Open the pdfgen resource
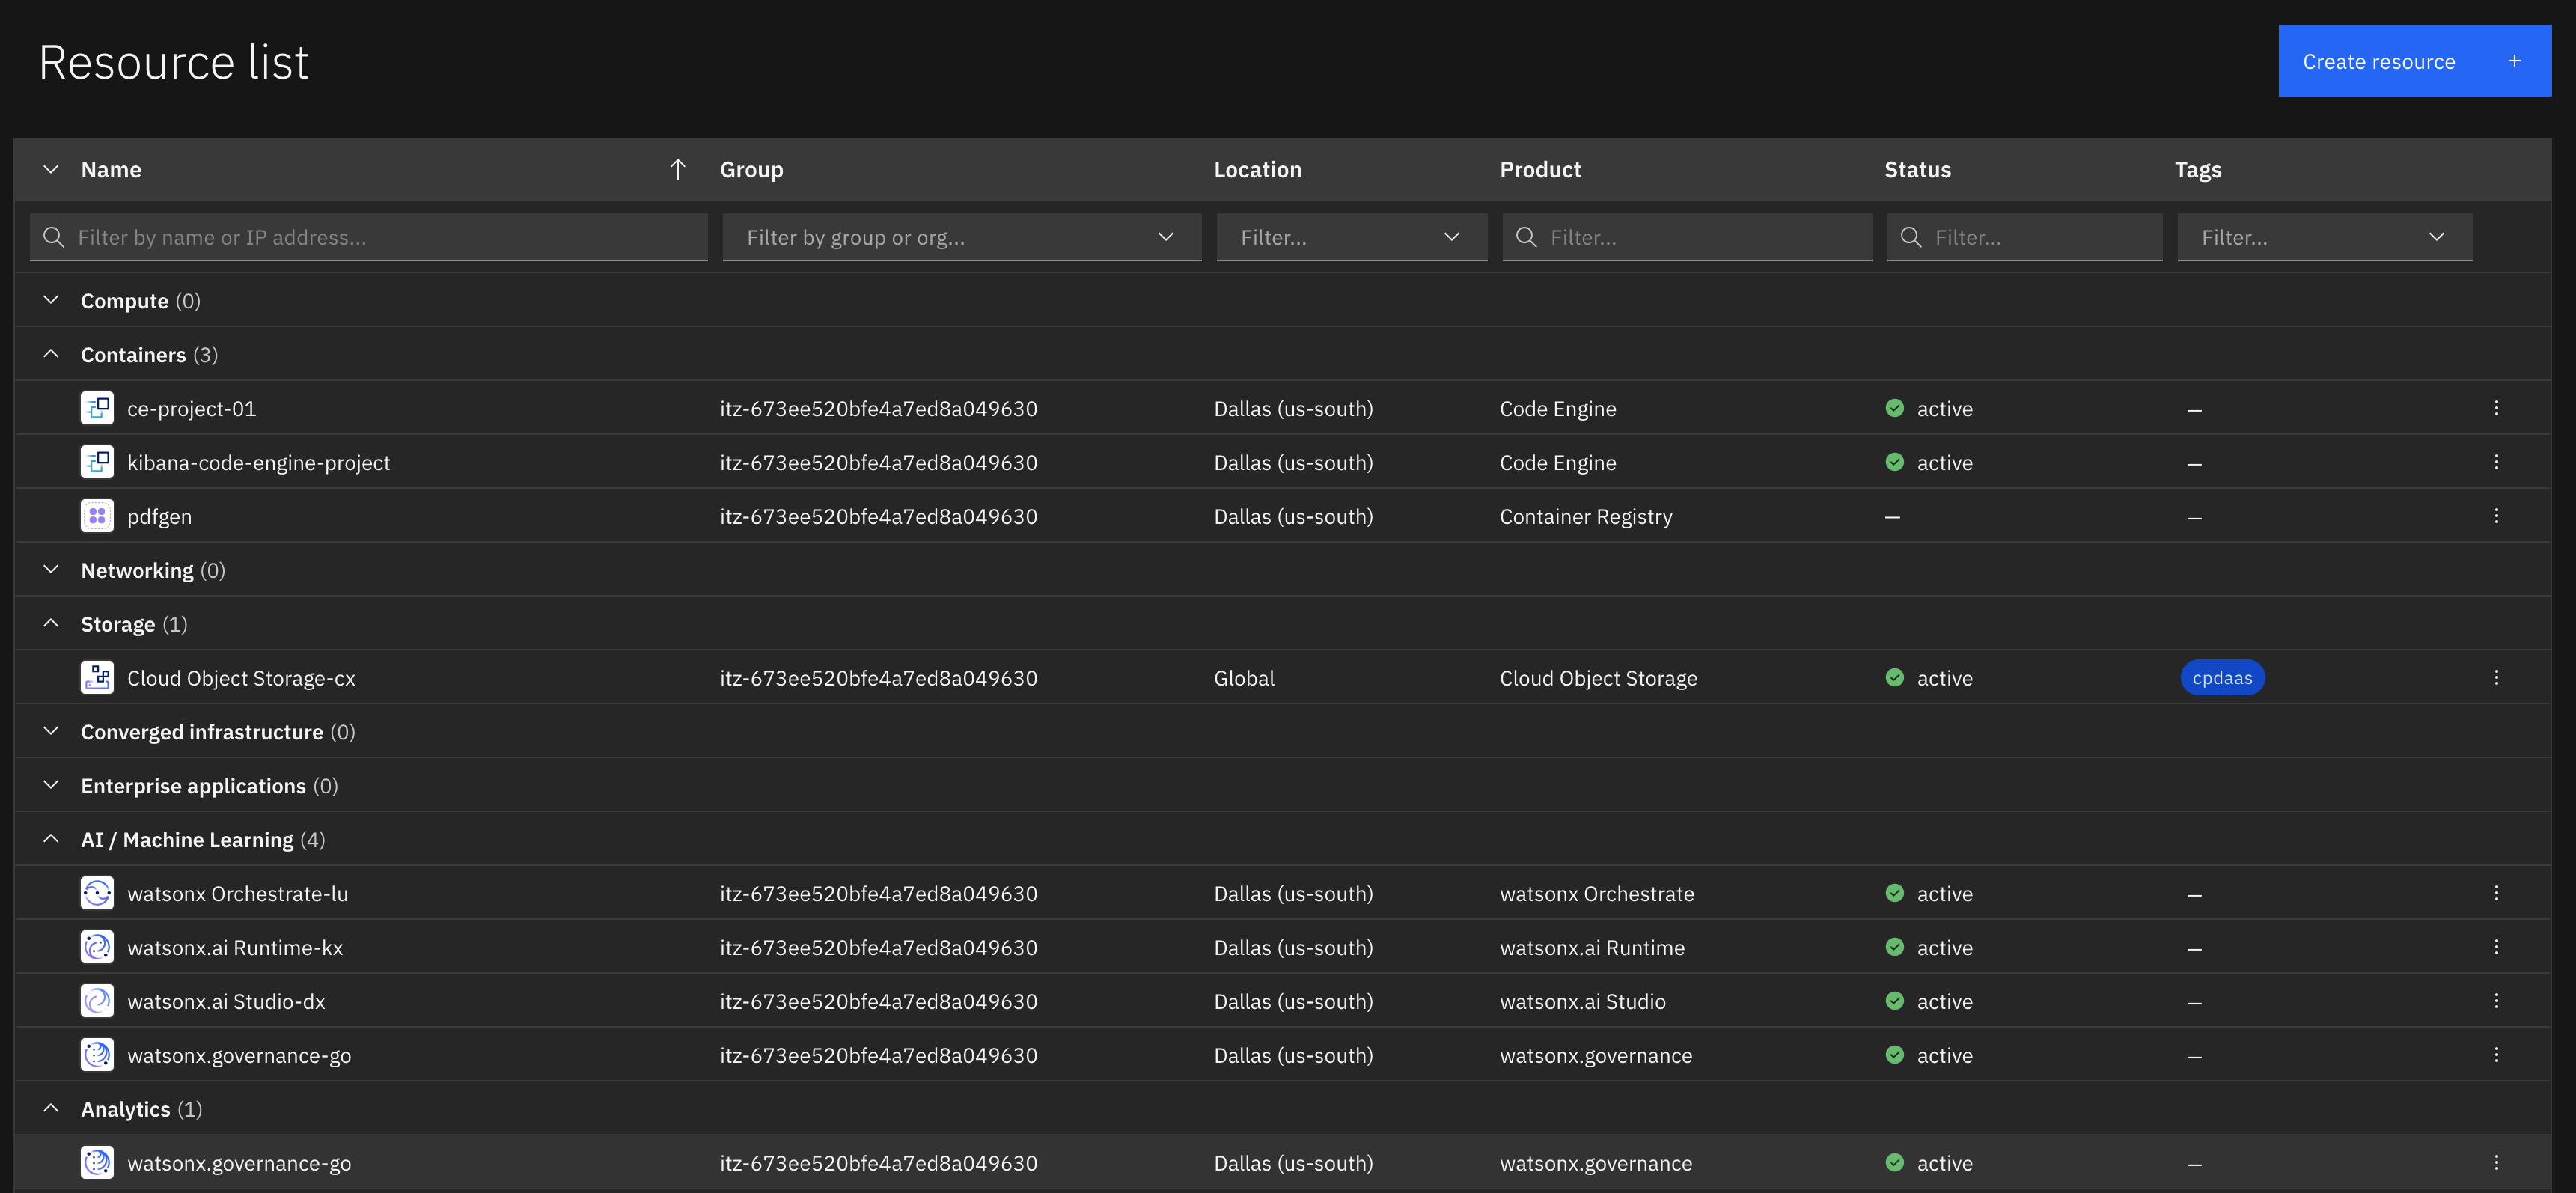The height and width of the screenshot is (1193, 2576). (159, 517)
